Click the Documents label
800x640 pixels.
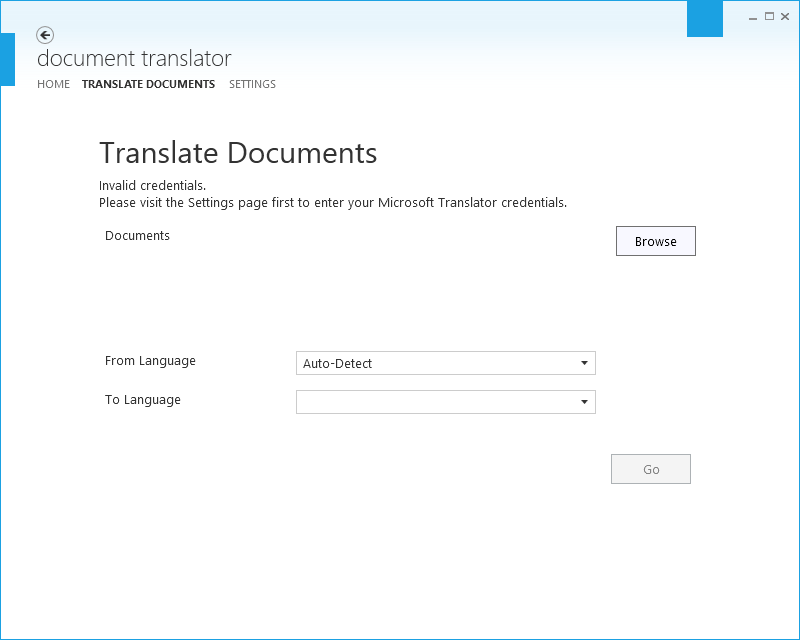(x=137, y=236)
